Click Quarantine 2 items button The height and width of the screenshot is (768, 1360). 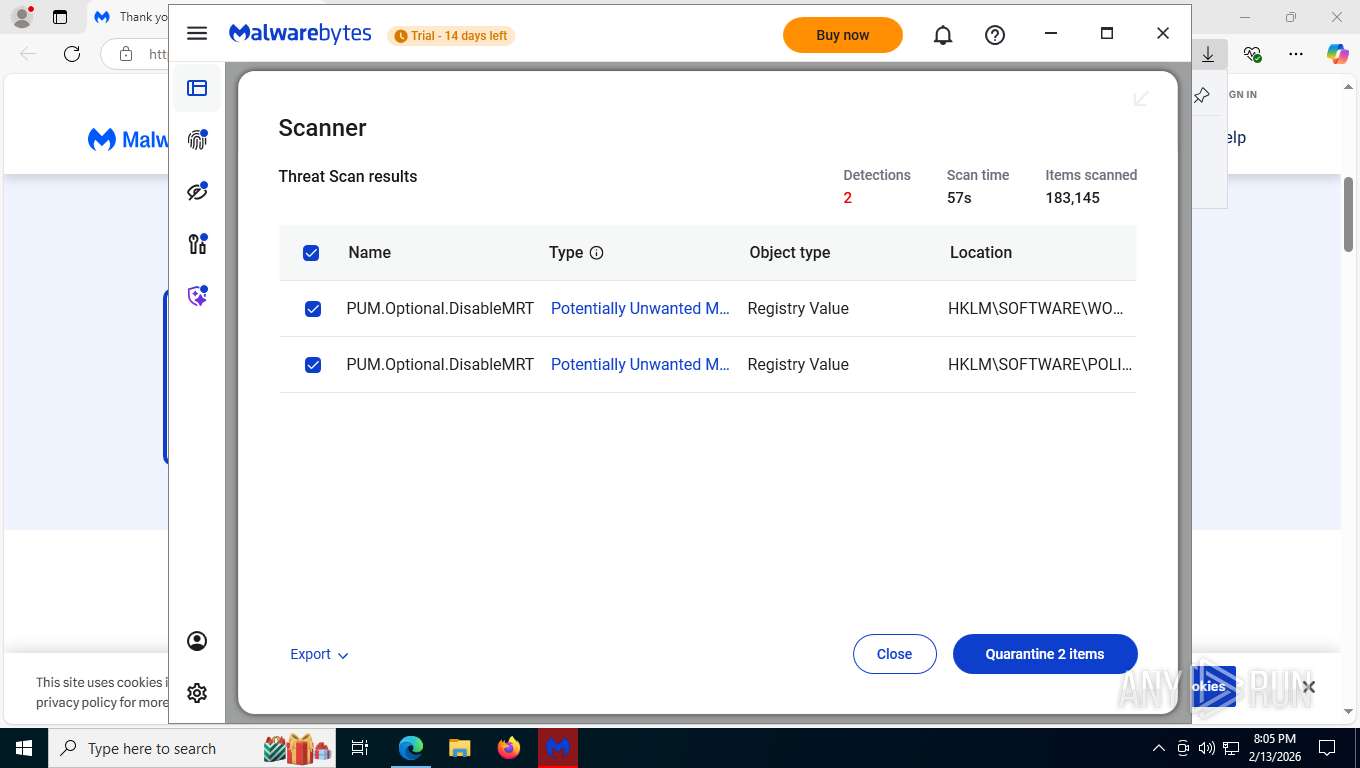coord(1045,654)
